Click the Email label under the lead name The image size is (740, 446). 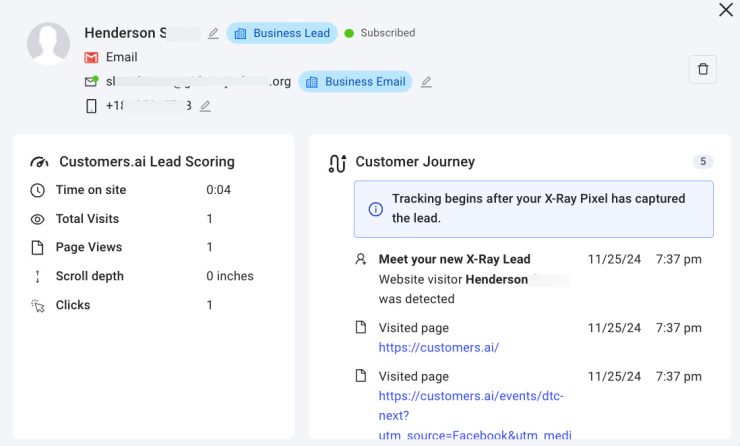pyautogui.click(x=121, y=57)
